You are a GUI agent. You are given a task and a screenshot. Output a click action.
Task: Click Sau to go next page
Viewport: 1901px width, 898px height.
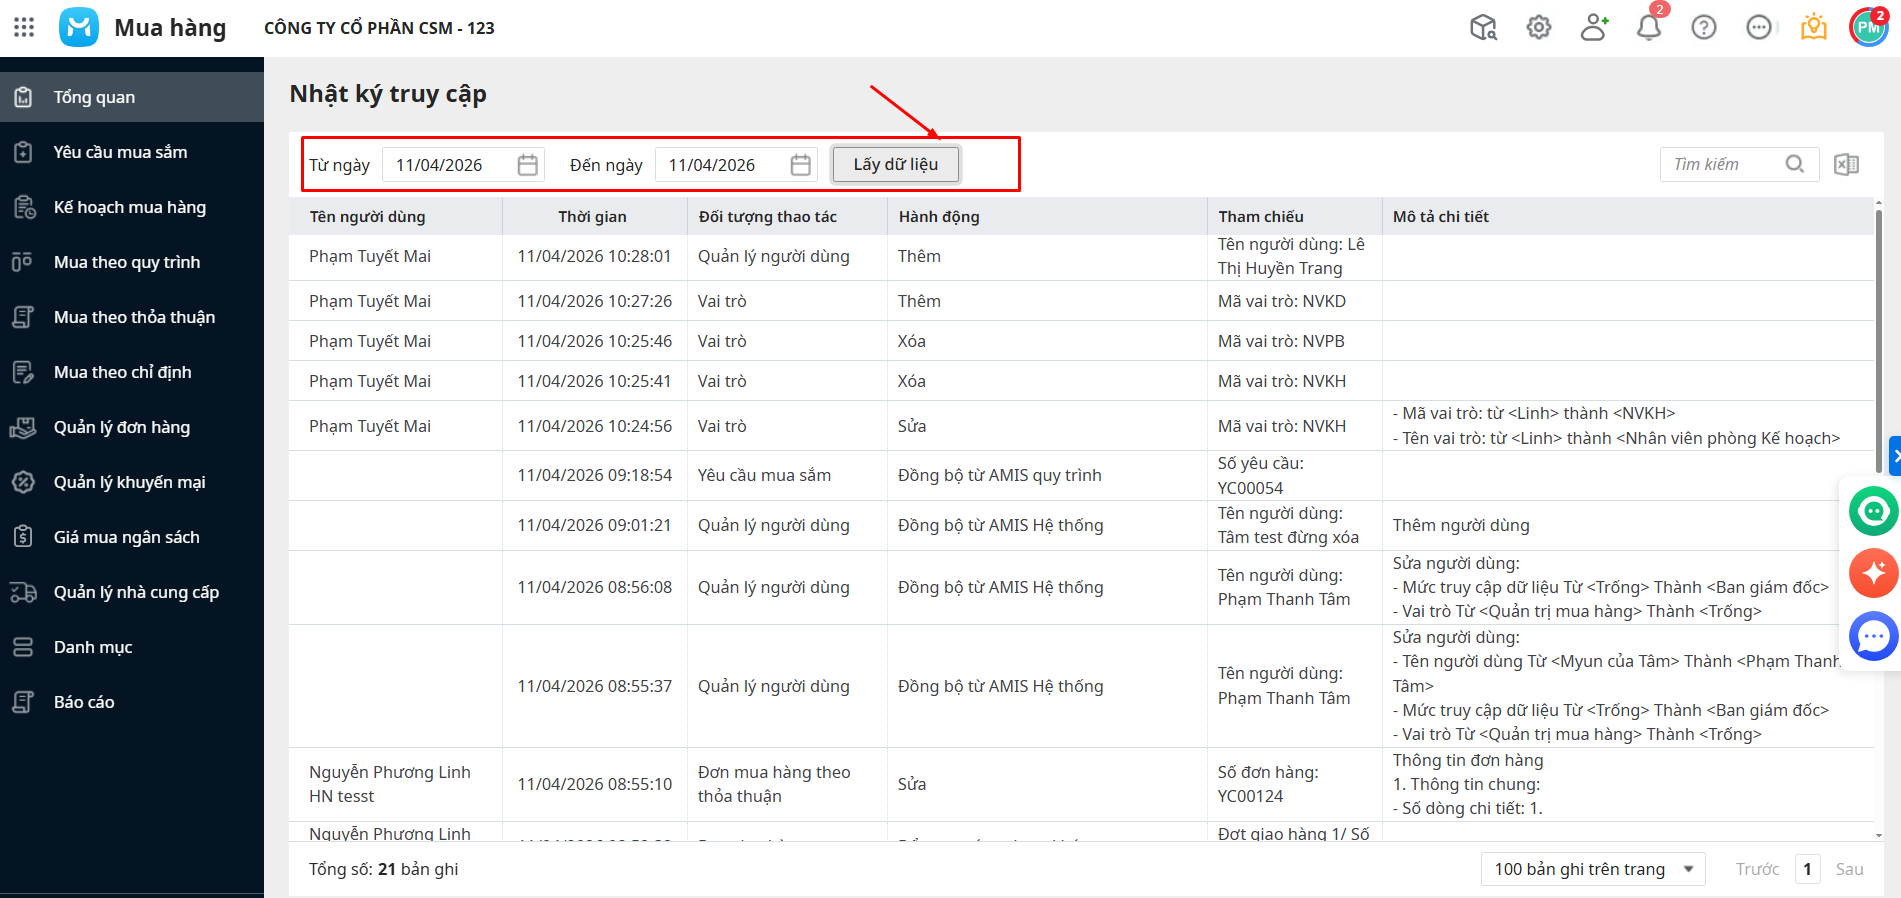point(1849,869)
